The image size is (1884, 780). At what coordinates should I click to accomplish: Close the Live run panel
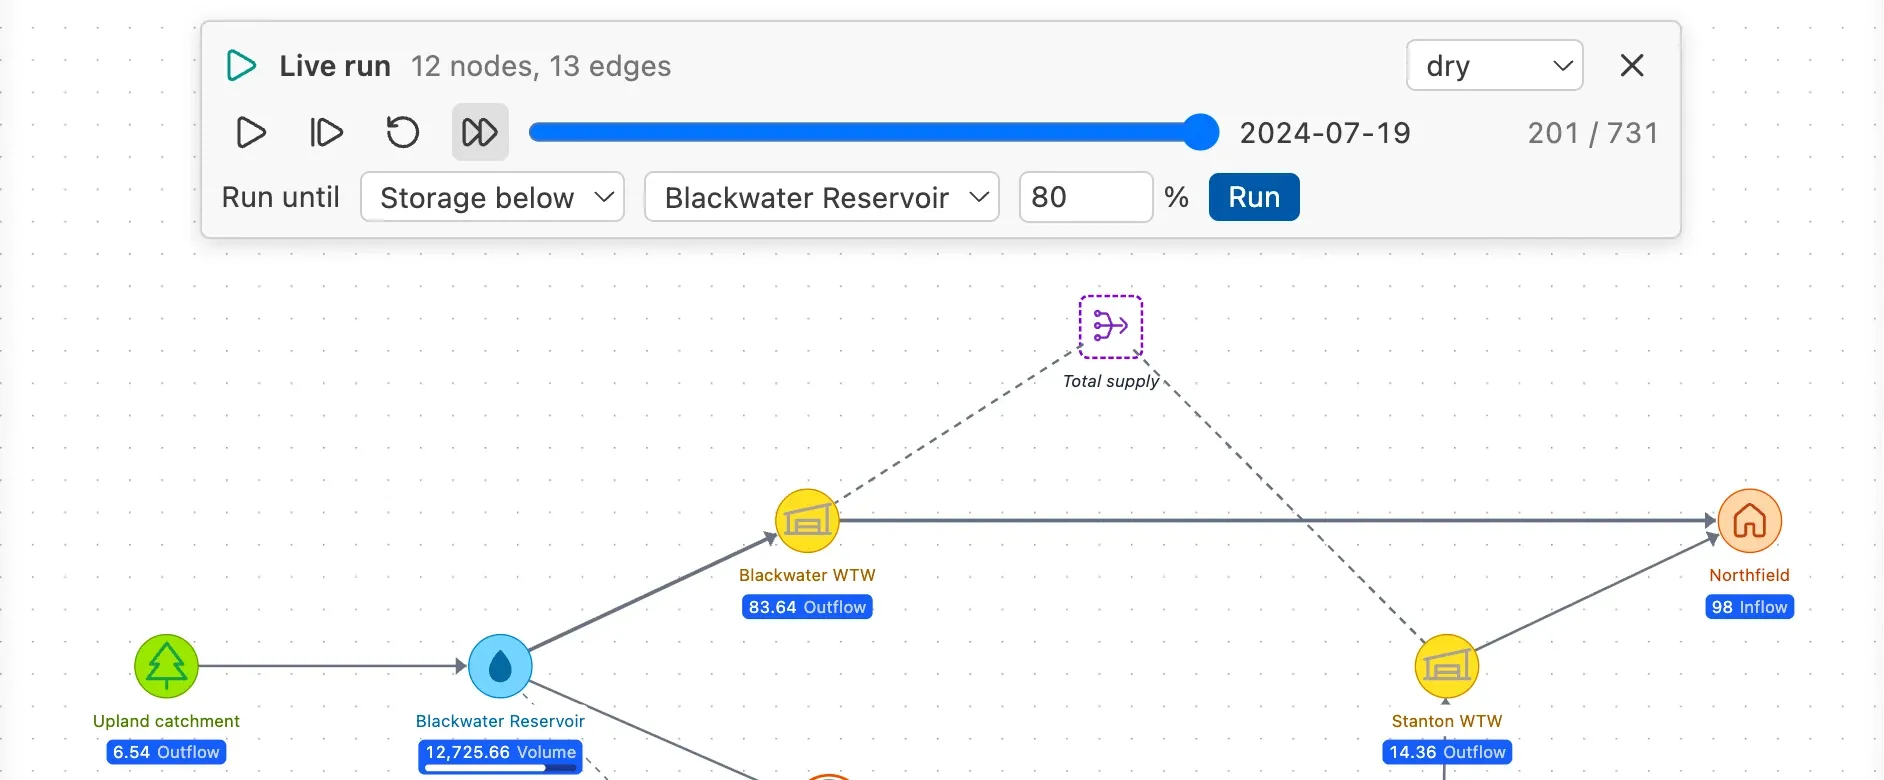click(1632, 66)
